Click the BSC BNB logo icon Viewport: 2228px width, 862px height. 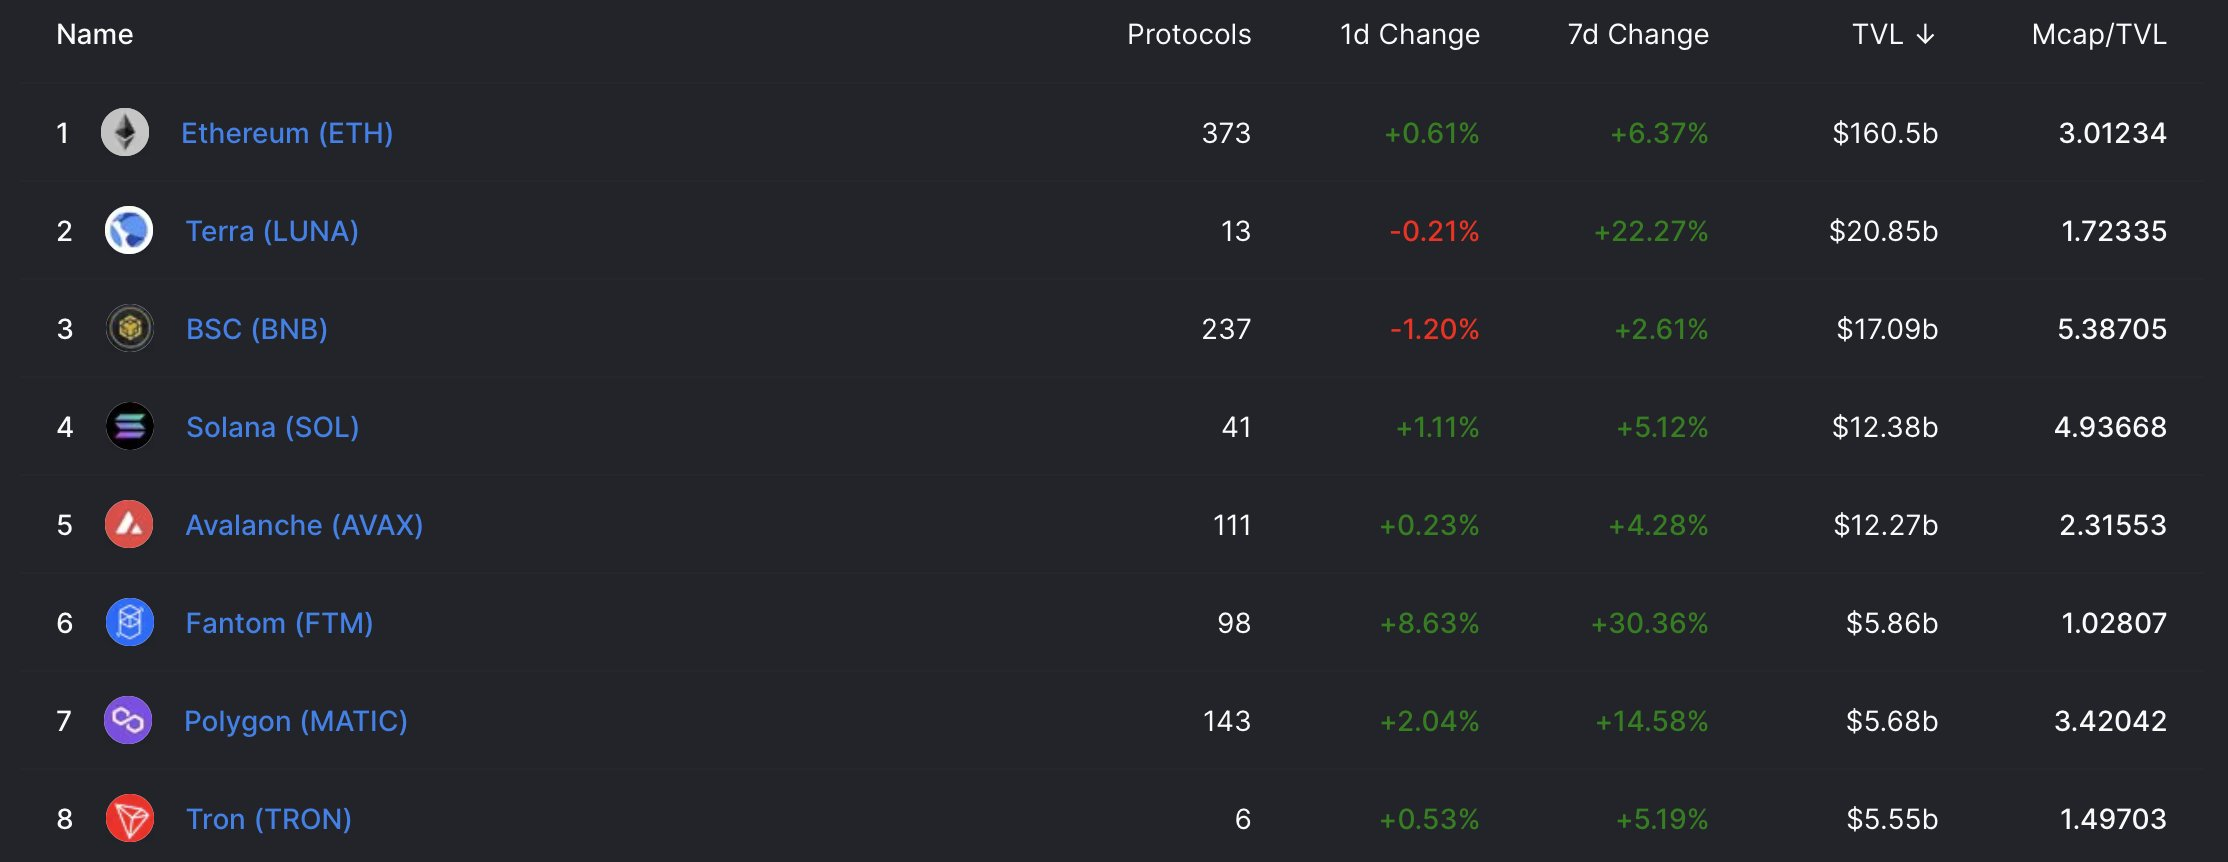coord(130,328)
